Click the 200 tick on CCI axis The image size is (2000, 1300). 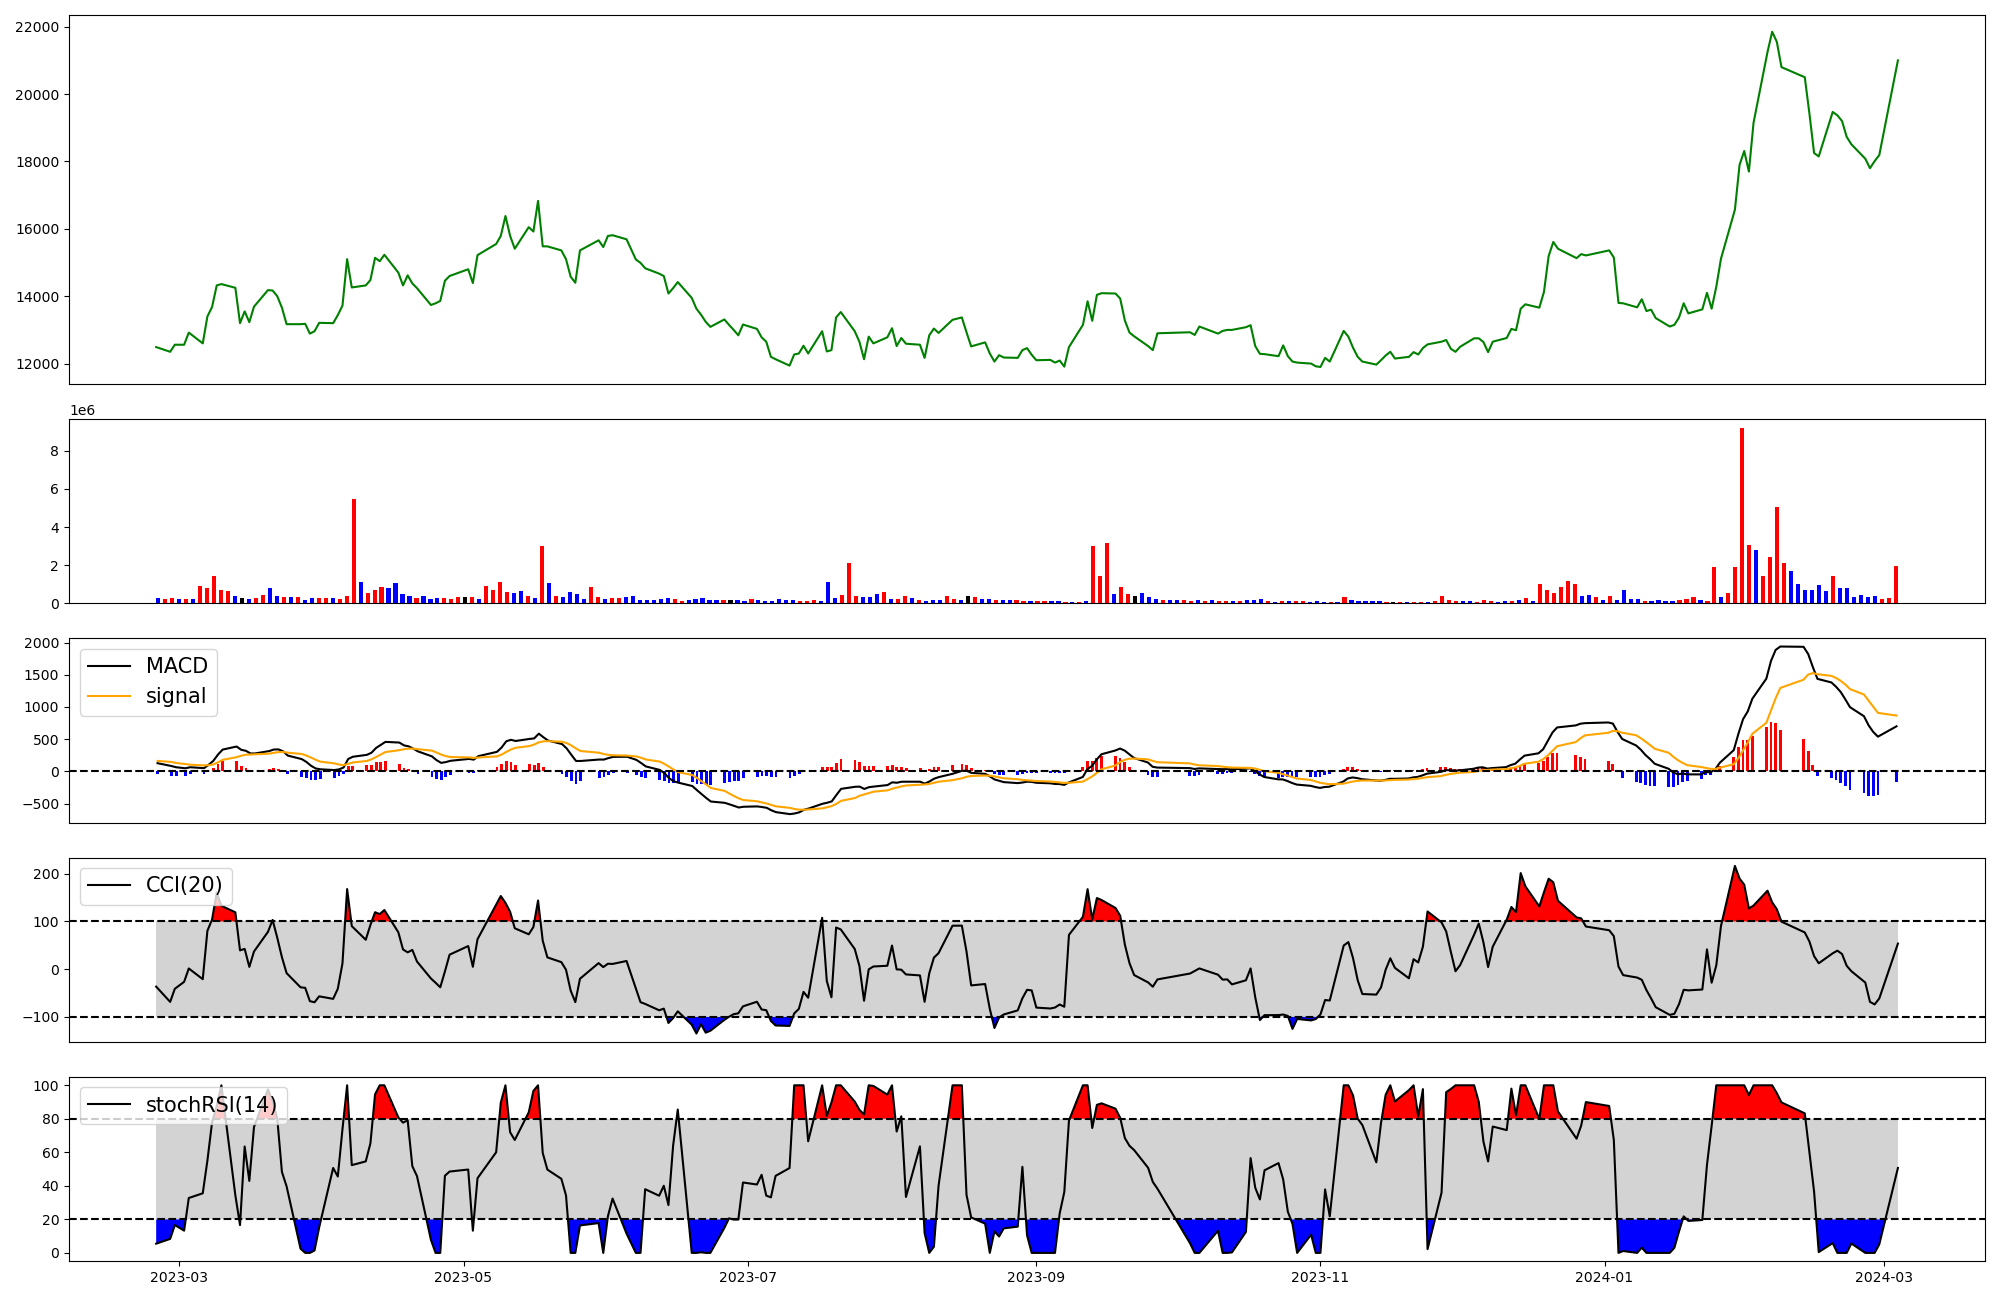(x=48, y=874)
